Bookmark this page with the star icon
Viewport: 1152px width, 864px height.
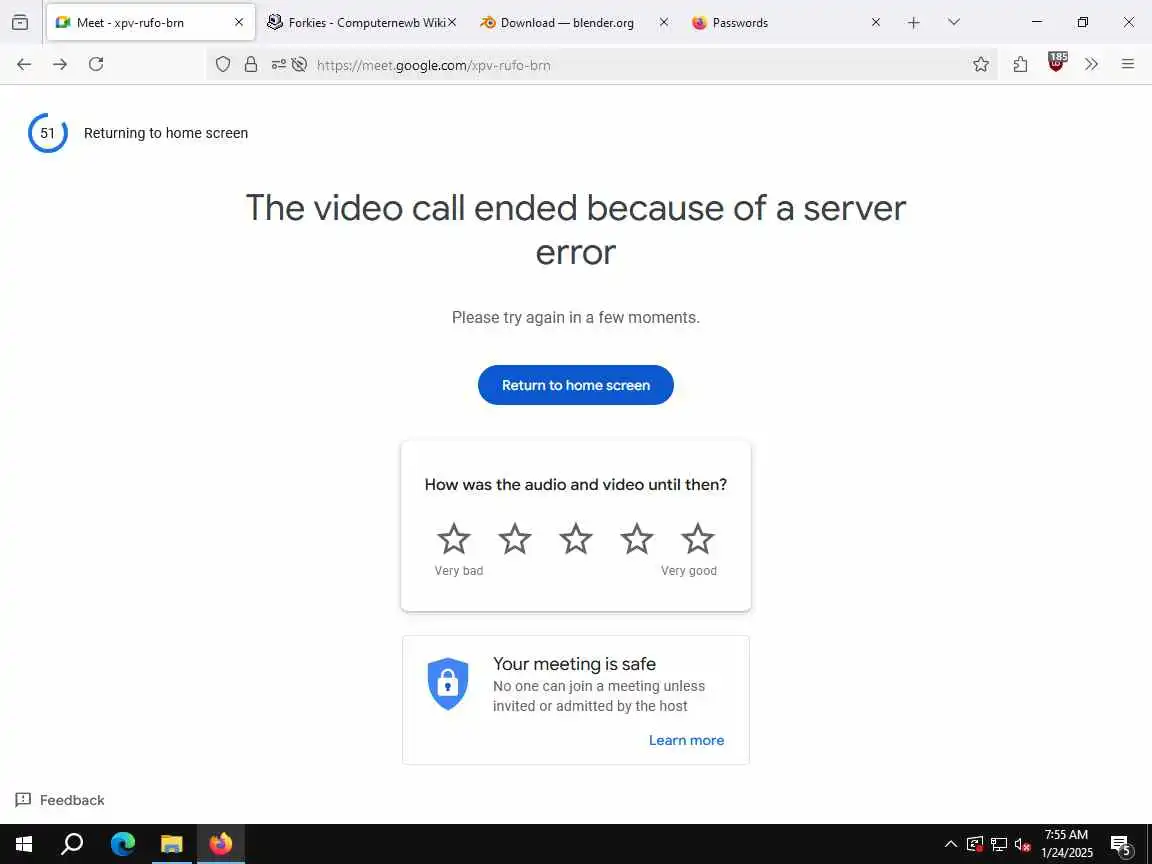pyautogui.click(x=981, y=65)
